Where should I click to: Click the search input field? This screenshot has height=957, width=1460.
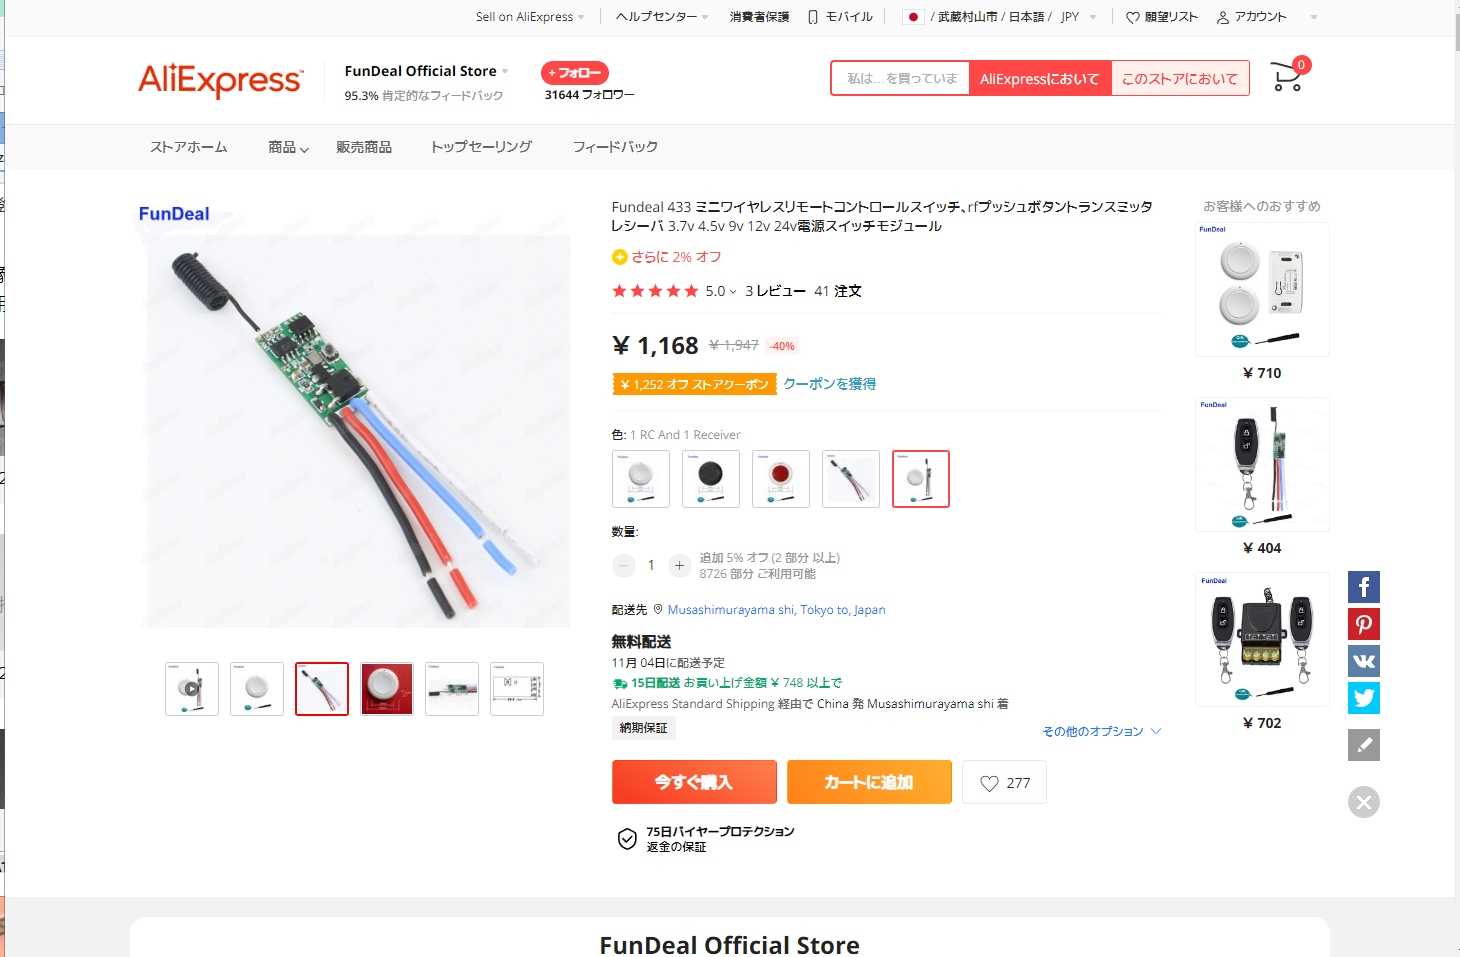click(x=901, y=78)
